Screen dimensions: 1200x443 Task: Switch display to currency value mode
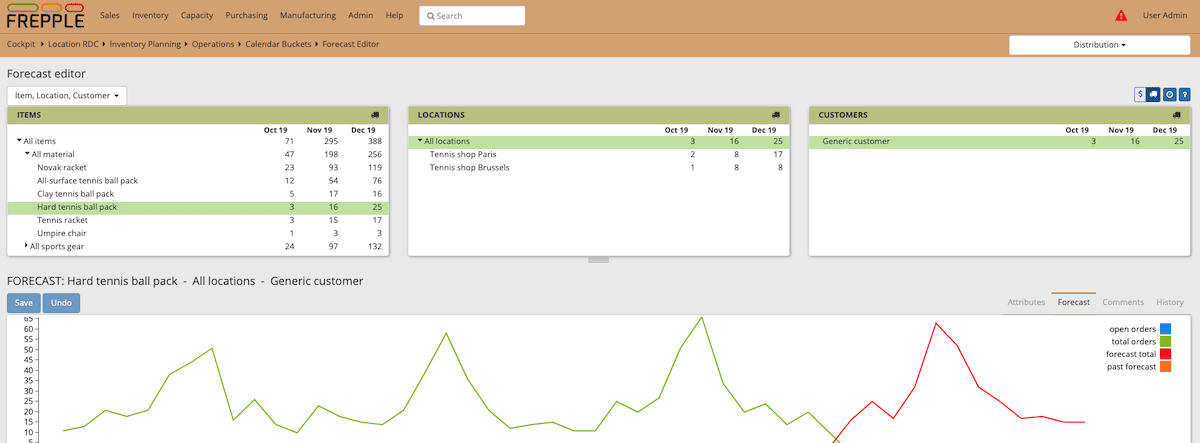[1140, 94]
